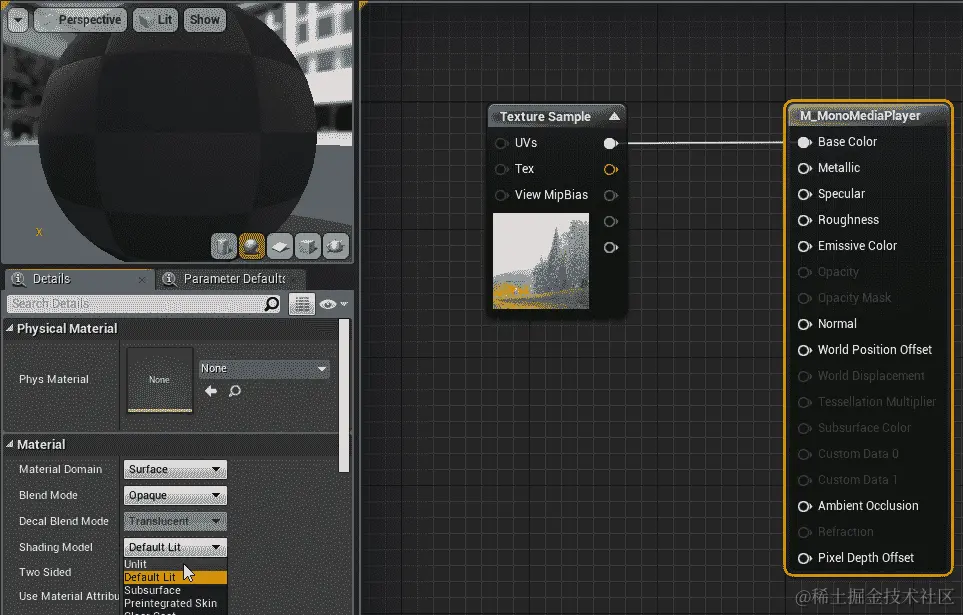Screen dimensions: 963x615
Task: Choose Unlit in the Shading Model list
Action: tap(175, 564)
